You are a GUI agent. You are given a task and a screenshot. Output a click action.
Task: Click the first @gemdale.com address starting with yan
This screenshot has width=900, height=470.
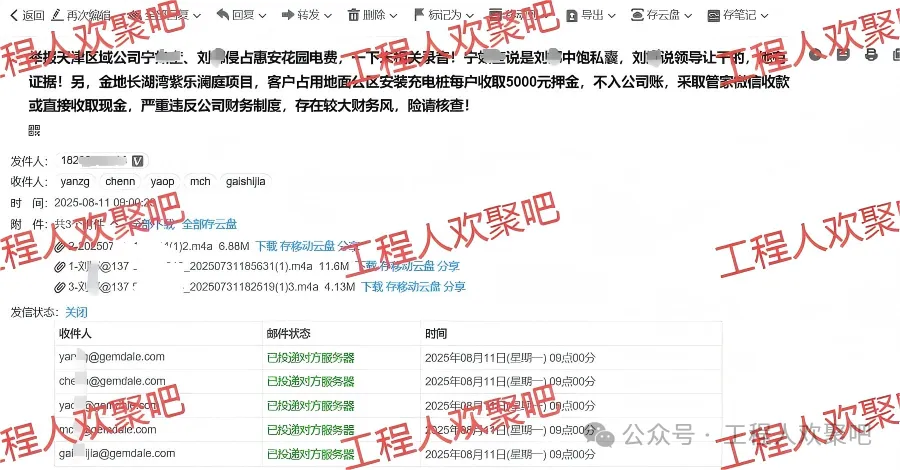[111, 357]
